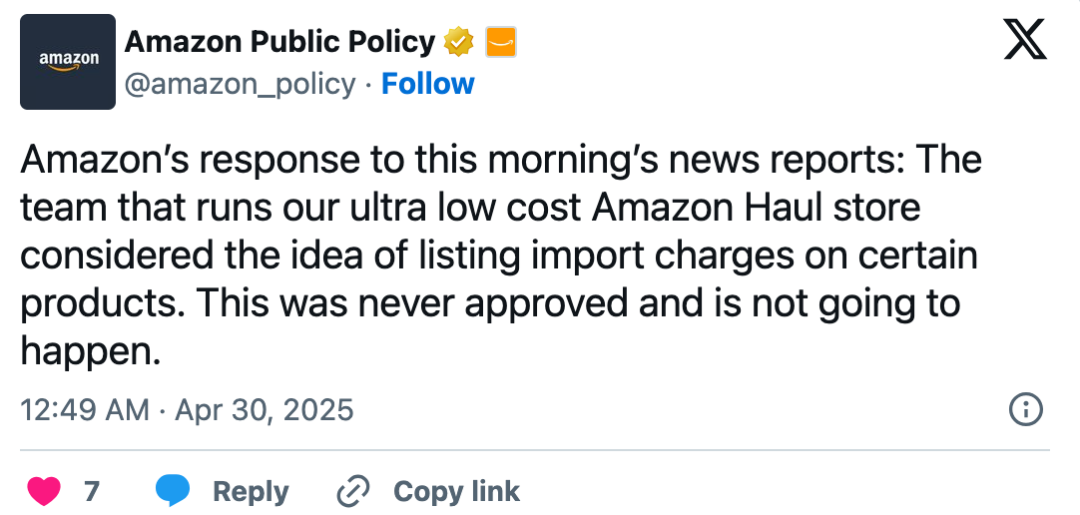
Task: Open the Amazon profile avatar
Action: tap(68, 62)
